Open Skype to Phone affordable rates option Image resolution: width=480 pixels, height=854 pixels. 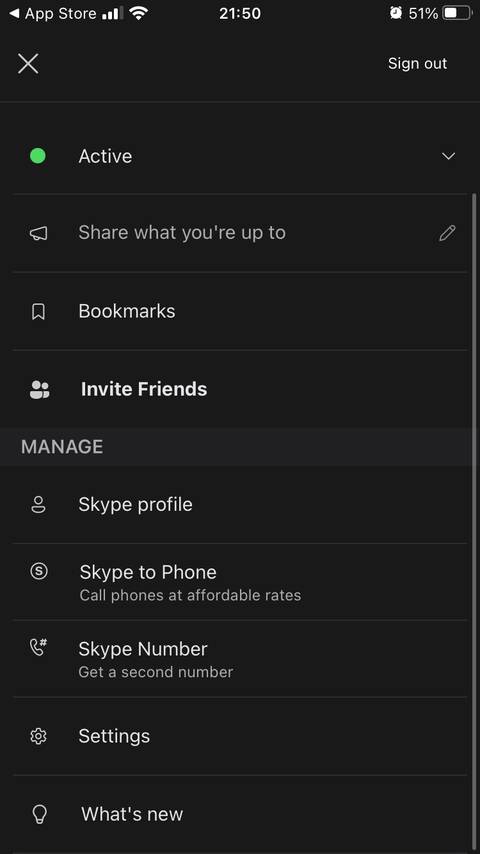(x=240, y=582)
